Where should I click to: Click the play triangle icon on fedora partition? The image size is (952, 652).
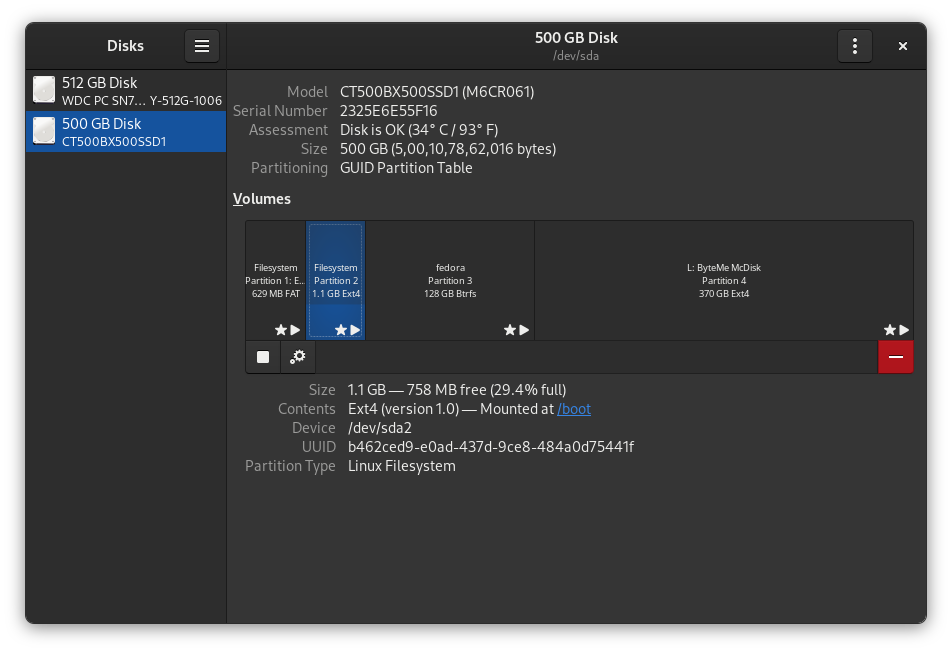click(524, 330)
